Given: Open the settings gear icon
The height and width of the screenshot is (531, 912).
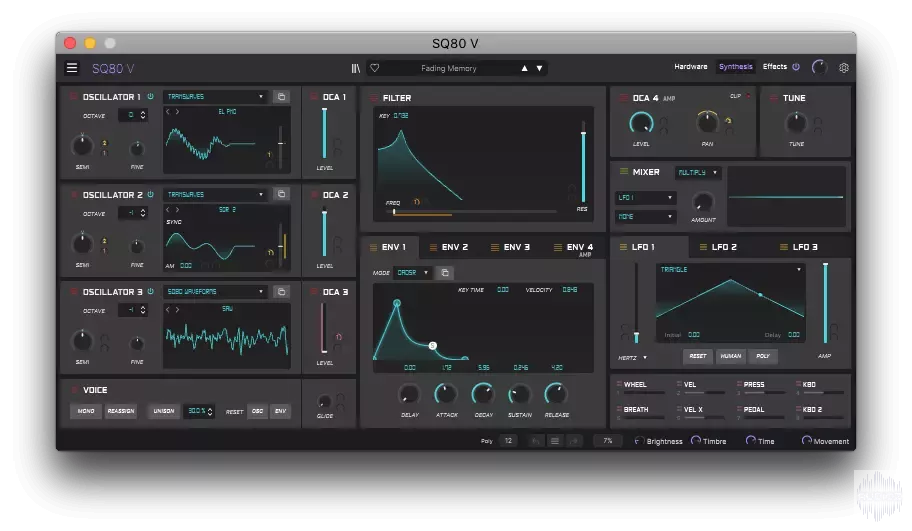Looking at the screenshot, I should click(x=843, y=67).
